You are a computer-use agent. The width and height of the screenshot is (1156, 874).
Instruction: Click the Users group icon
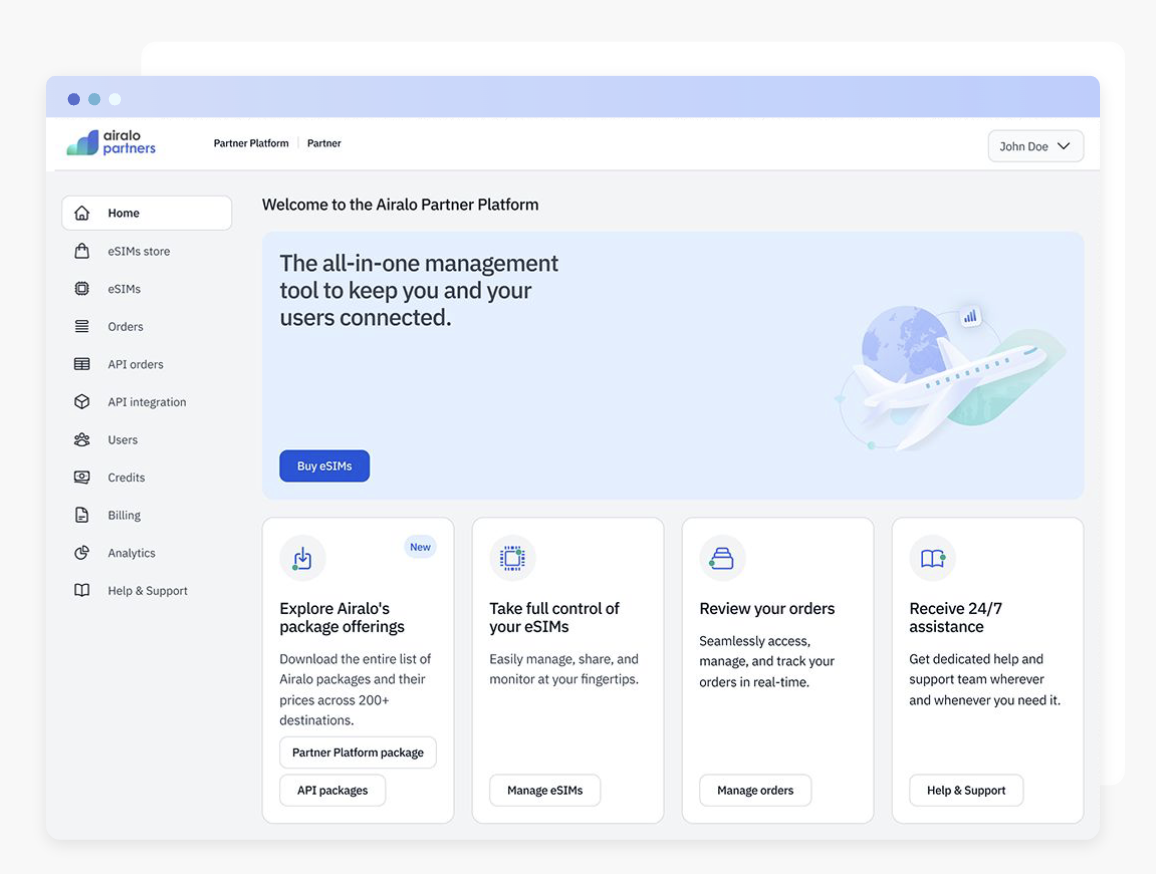tap(82, 440)
